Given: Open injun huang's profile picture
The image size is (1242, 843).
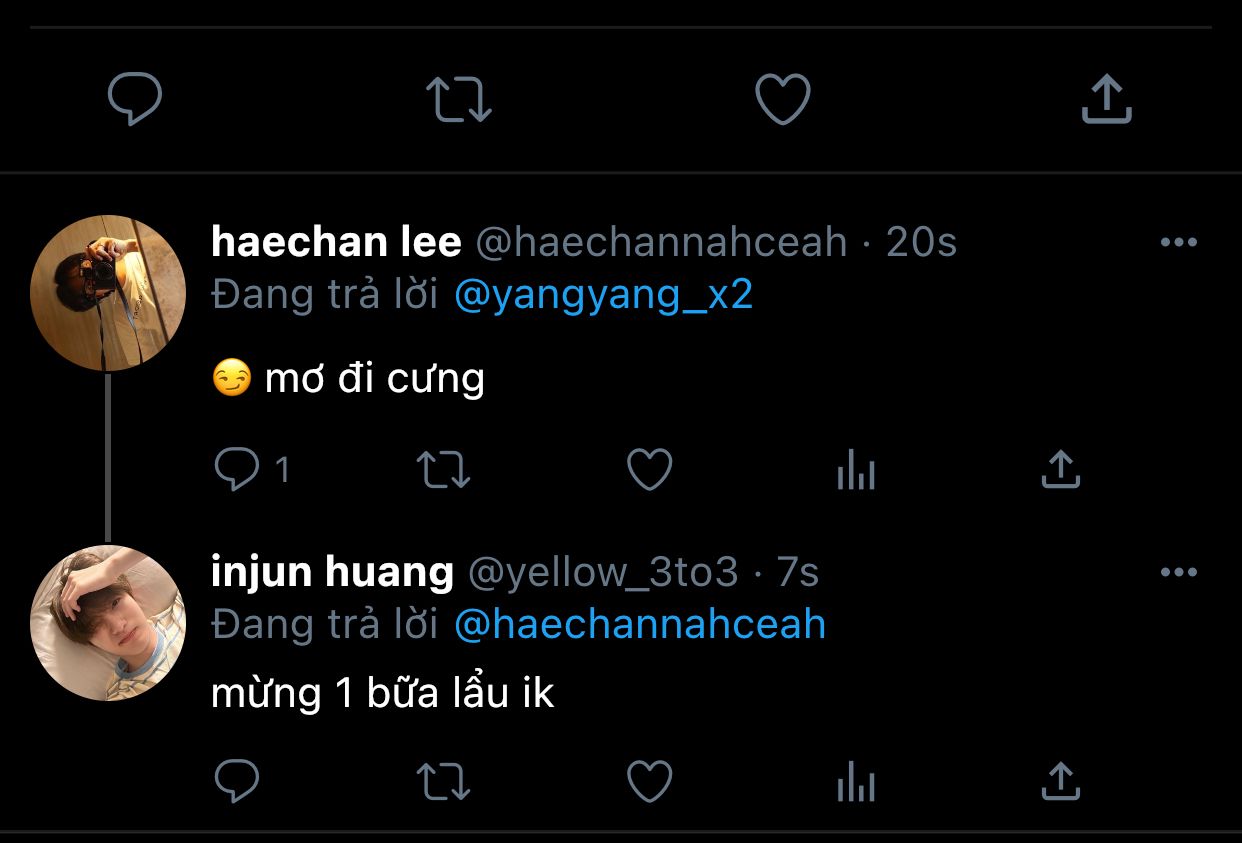Looking at the screenshot, I should (108, 623).
